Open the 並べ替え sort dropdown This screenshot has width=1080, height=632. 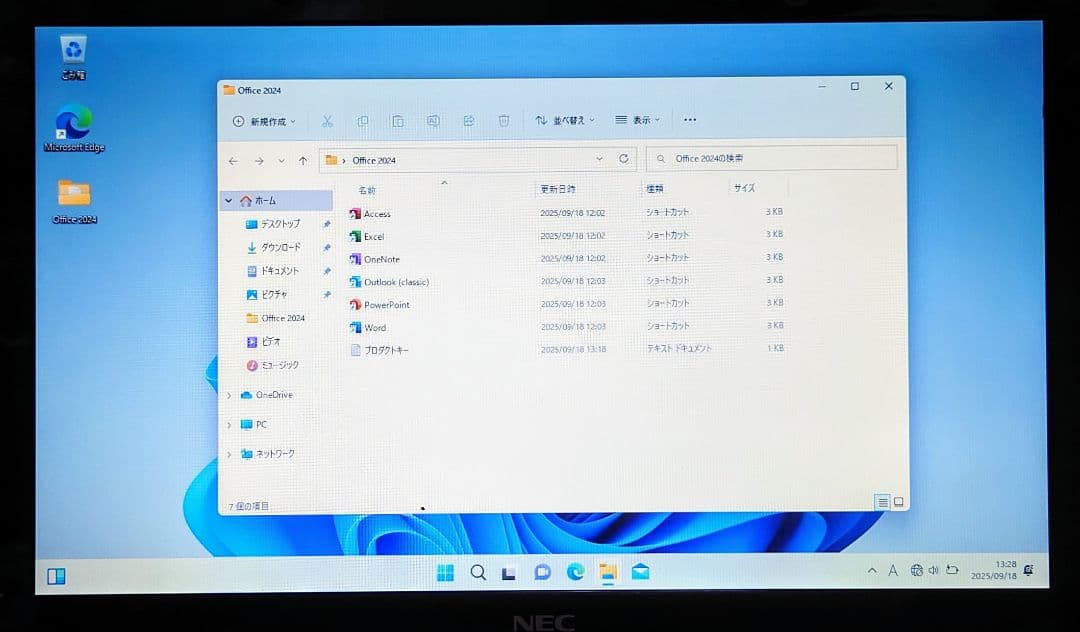point(565,120)
